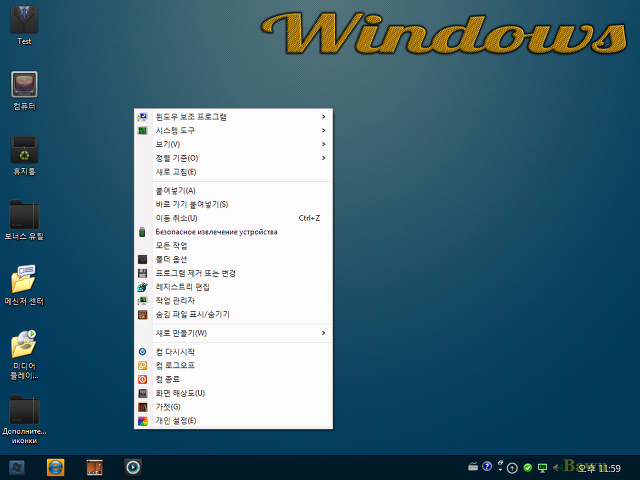Viewport: 640px width, 480px height.
Task: Click the icon beside 시스템 도구
Action: [142, 131]
